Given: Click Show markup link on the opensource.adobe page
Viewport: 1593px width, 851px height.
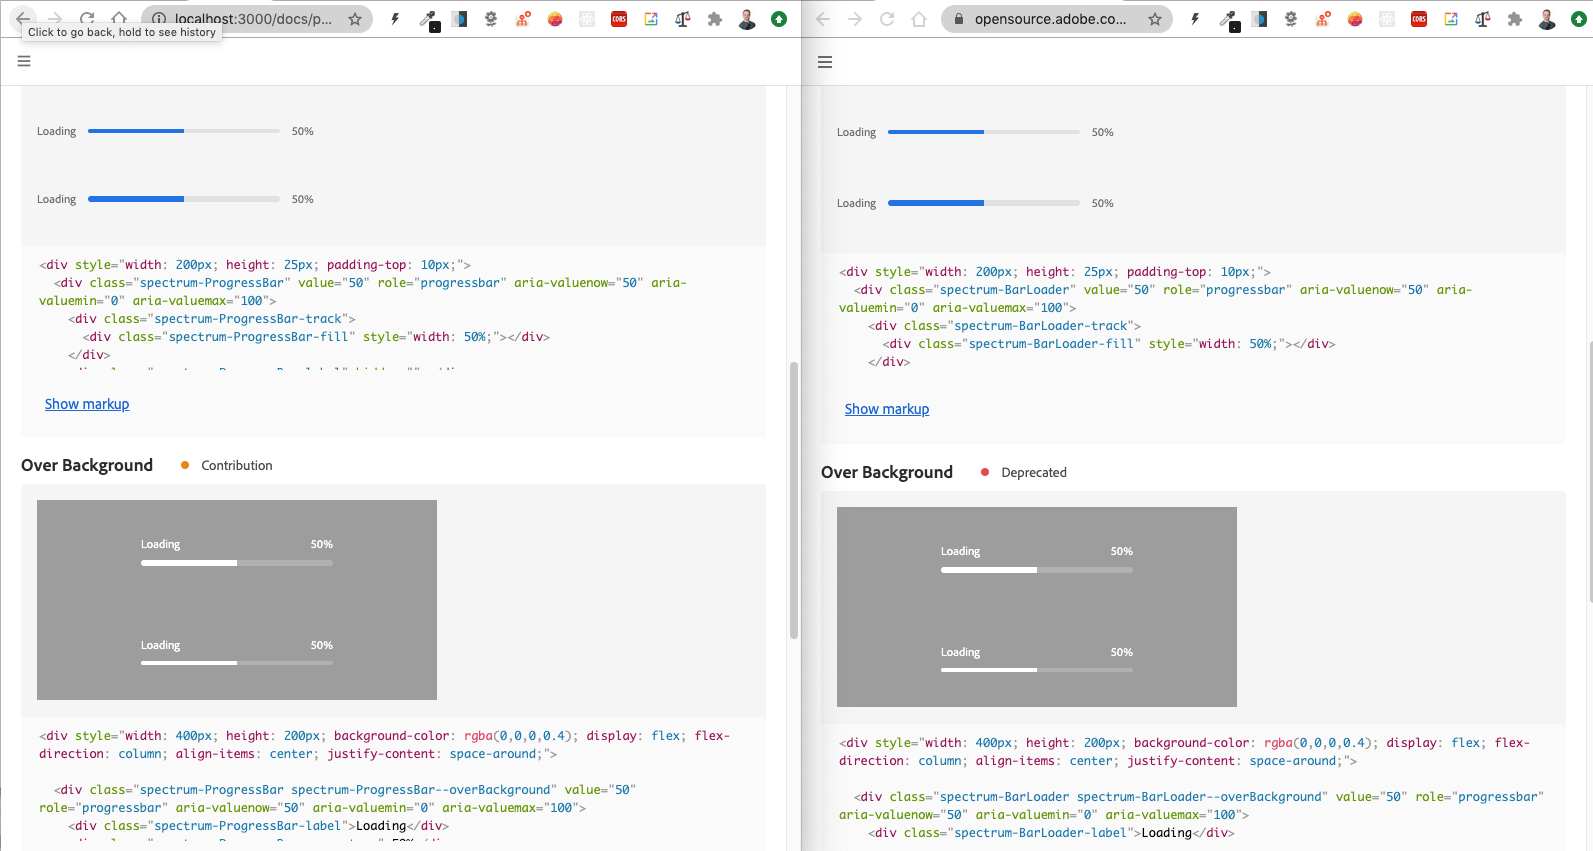Looking at the screenshot, I should point(887,409).
